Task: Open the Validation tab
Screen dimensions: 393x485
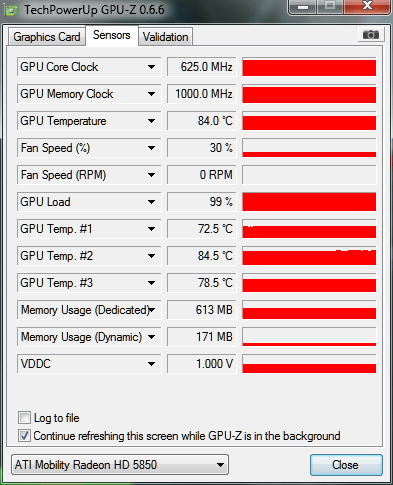Action: tap(166, 36)
